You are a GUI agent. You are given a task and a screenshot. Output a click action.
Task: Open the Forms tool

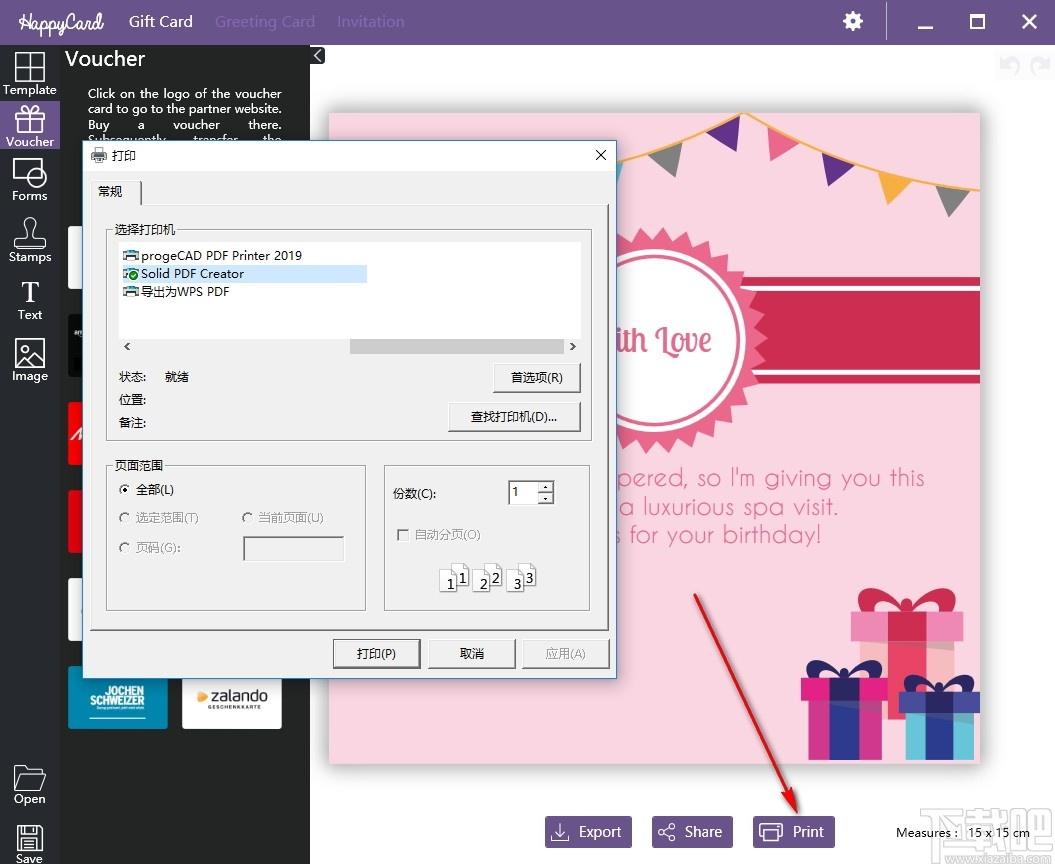[30, 180]
